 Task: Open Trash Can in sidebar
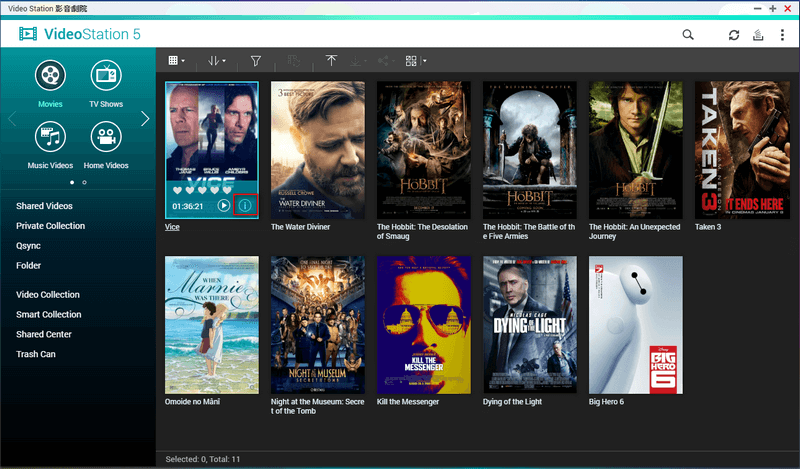[36, 354]
